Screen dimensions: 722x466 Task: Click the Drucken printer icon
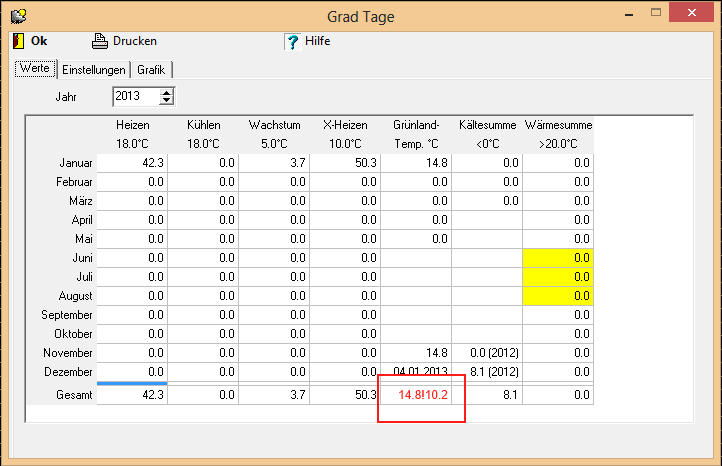pos(99,41)
